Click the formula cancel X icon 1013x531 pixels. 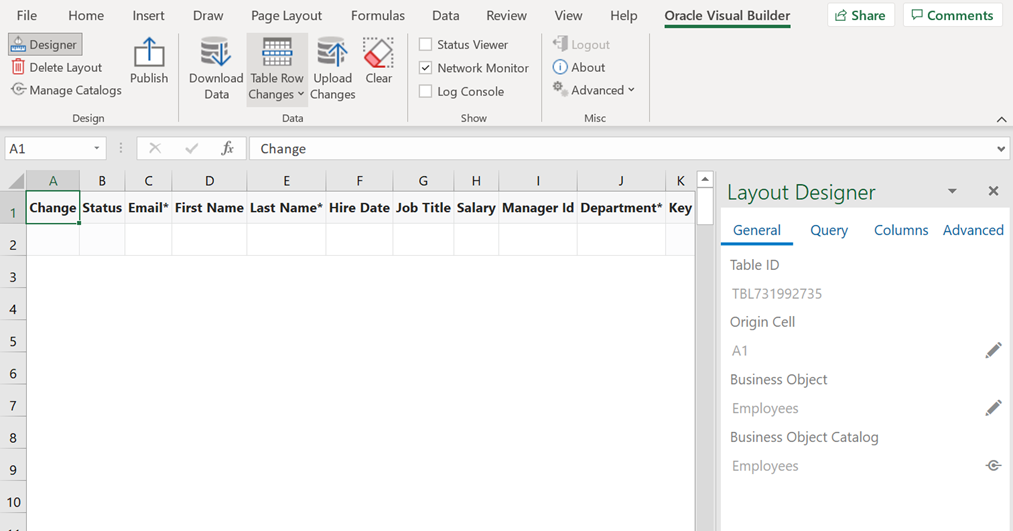tap(155, 149)
